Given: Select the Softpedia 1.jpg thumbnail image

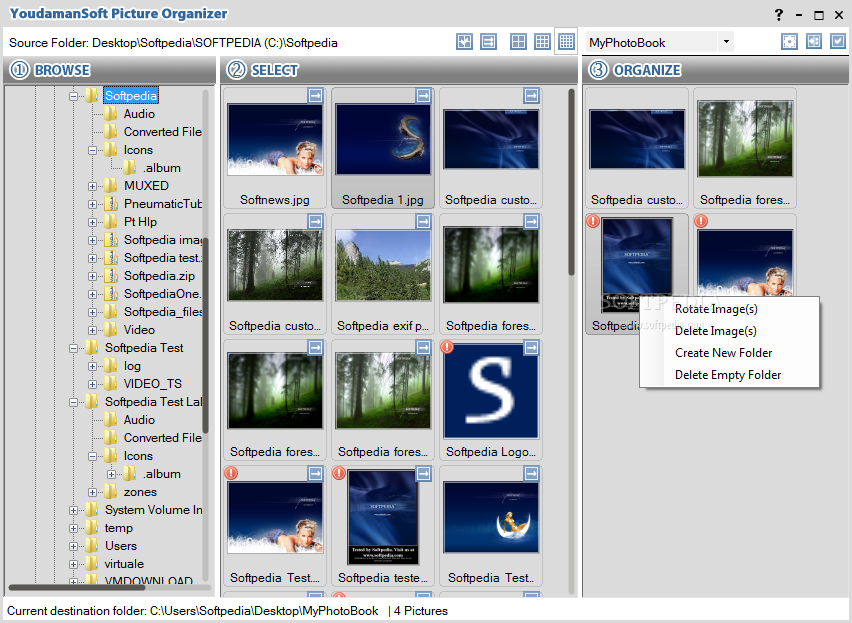Looking at the screenshot, I should click(x=383, y=139).
